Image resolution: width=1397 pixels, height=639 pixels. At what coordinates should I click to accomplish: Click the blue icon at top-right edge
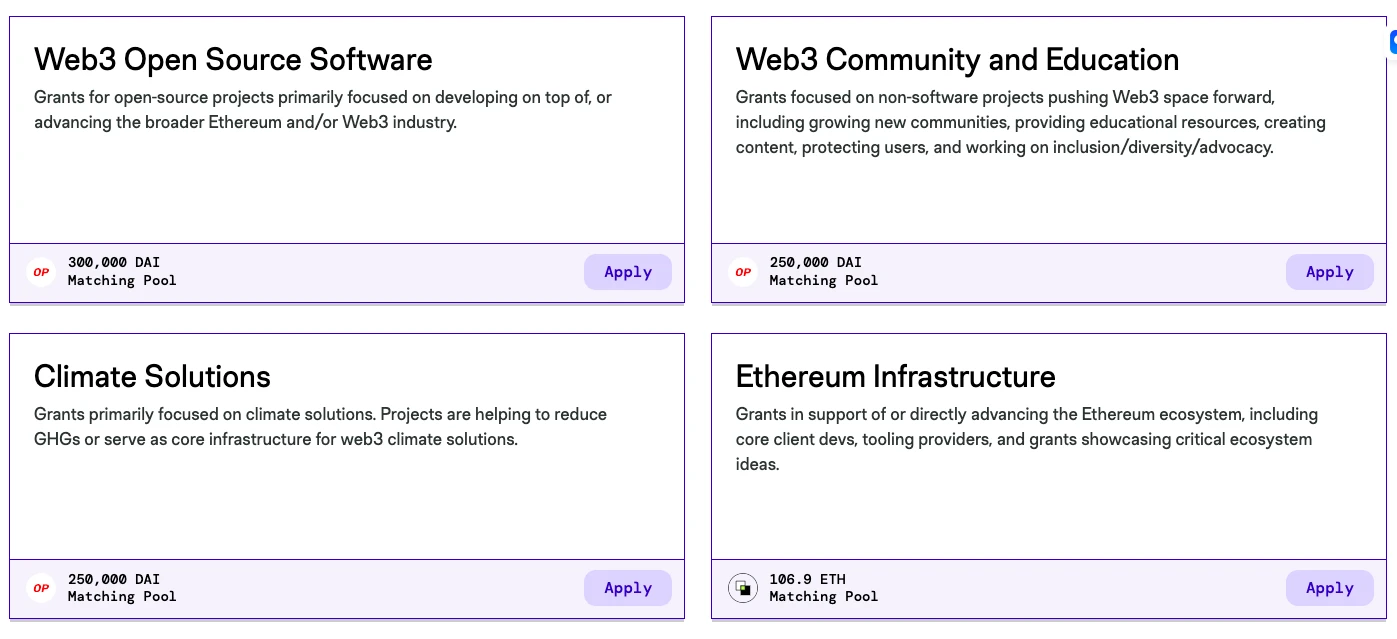coord(1392,42)
